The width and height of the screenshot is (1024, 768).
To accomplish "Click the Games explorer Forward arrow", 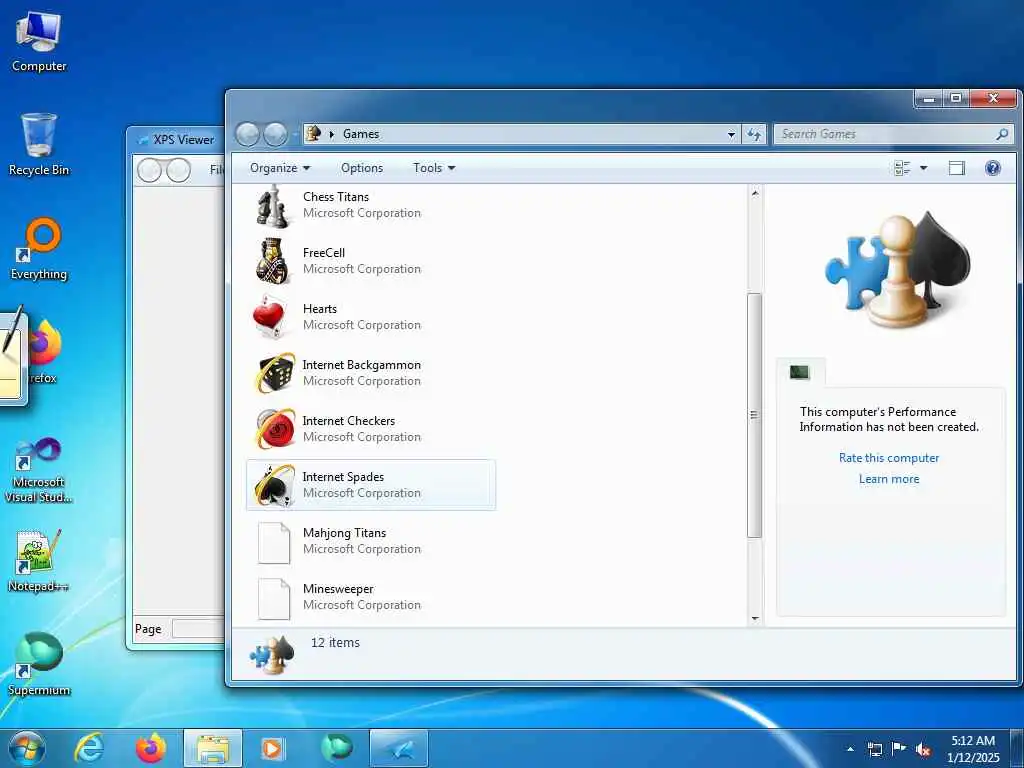I will pos(275,135).
